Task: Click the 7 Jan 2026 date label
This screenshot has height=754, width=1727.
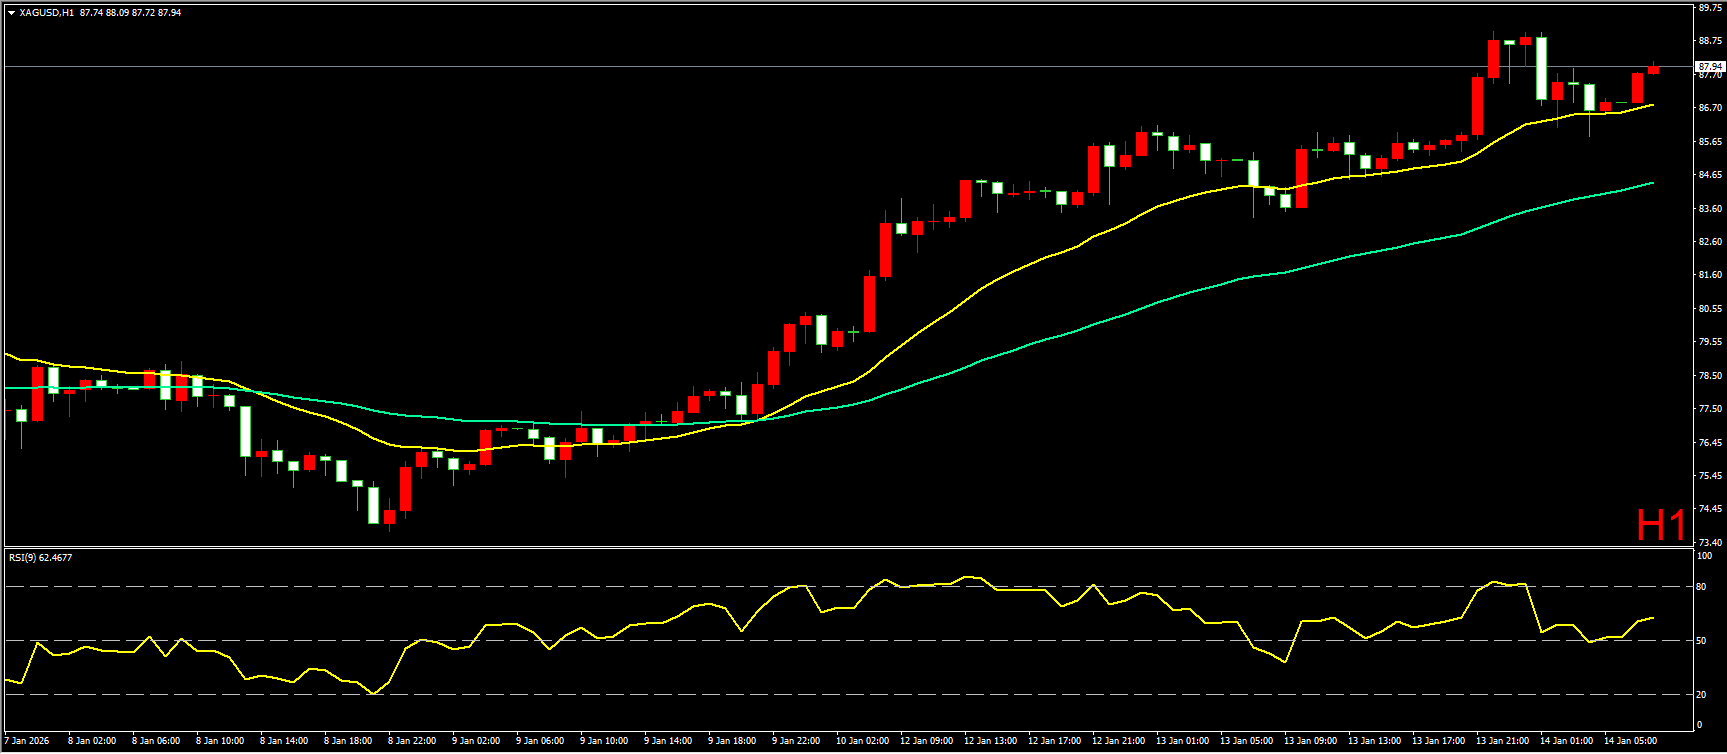Action: pyautogui.click(x=27, y=741)
